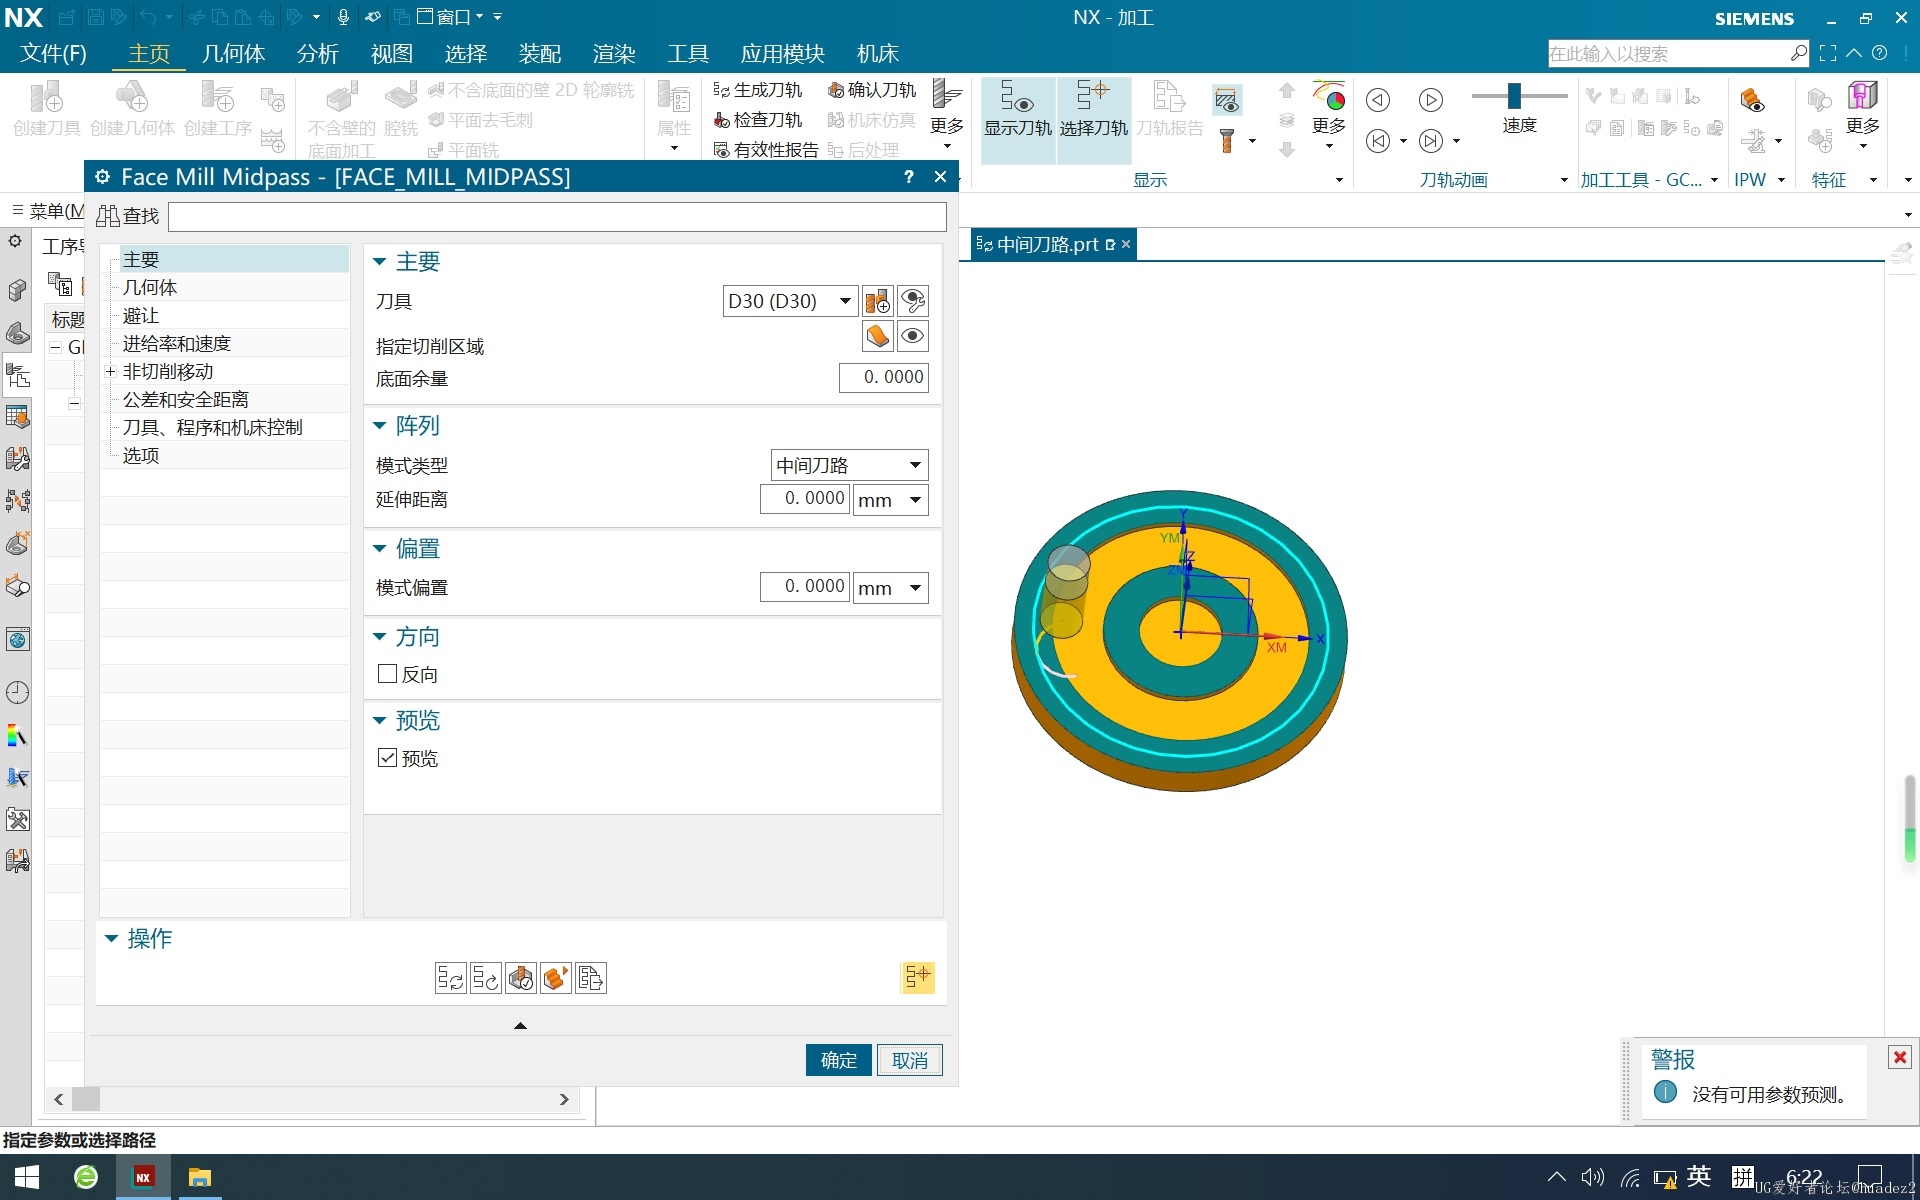This screenshot has width=1920, height=1200.
Task: Collapse the 方向 section
Action: [x=379, y=637]
